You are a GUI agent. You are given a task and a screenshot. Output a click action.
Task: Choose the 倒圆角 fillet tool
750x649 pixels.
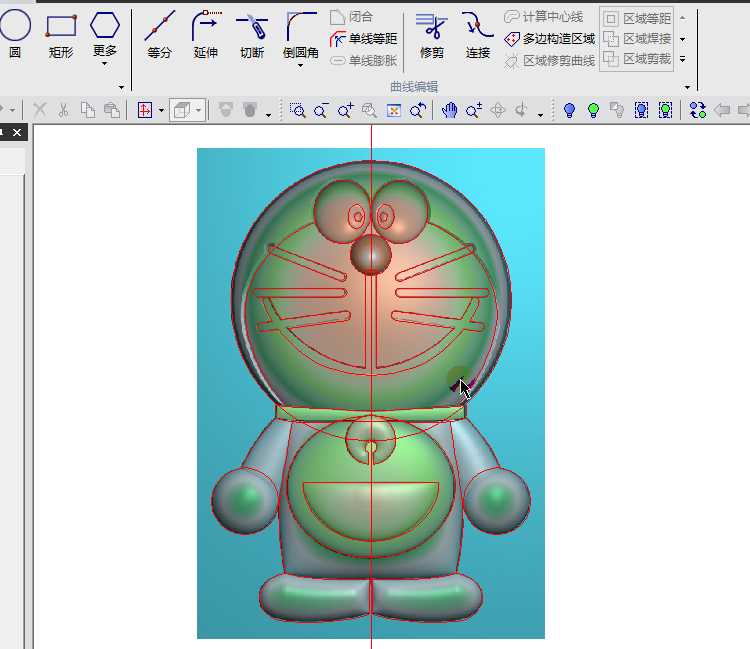coord(300,33)
